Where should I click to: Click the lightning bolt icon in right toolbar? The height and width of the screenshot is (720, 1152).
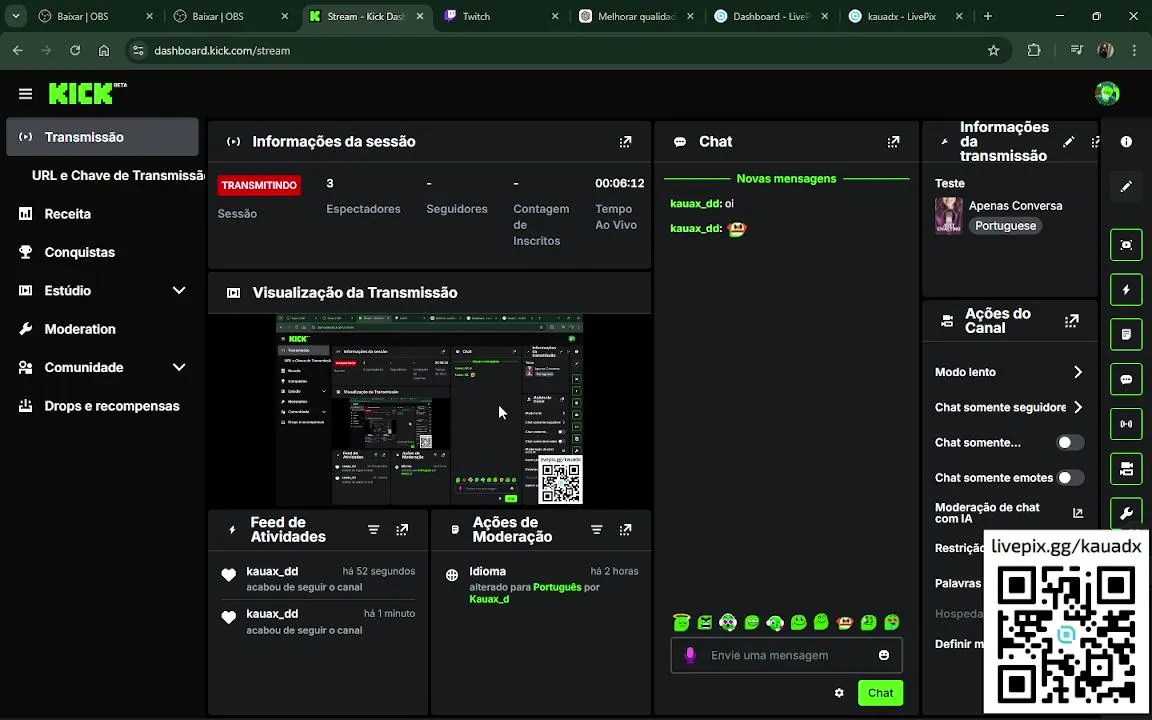click(x=1126, y=289)
